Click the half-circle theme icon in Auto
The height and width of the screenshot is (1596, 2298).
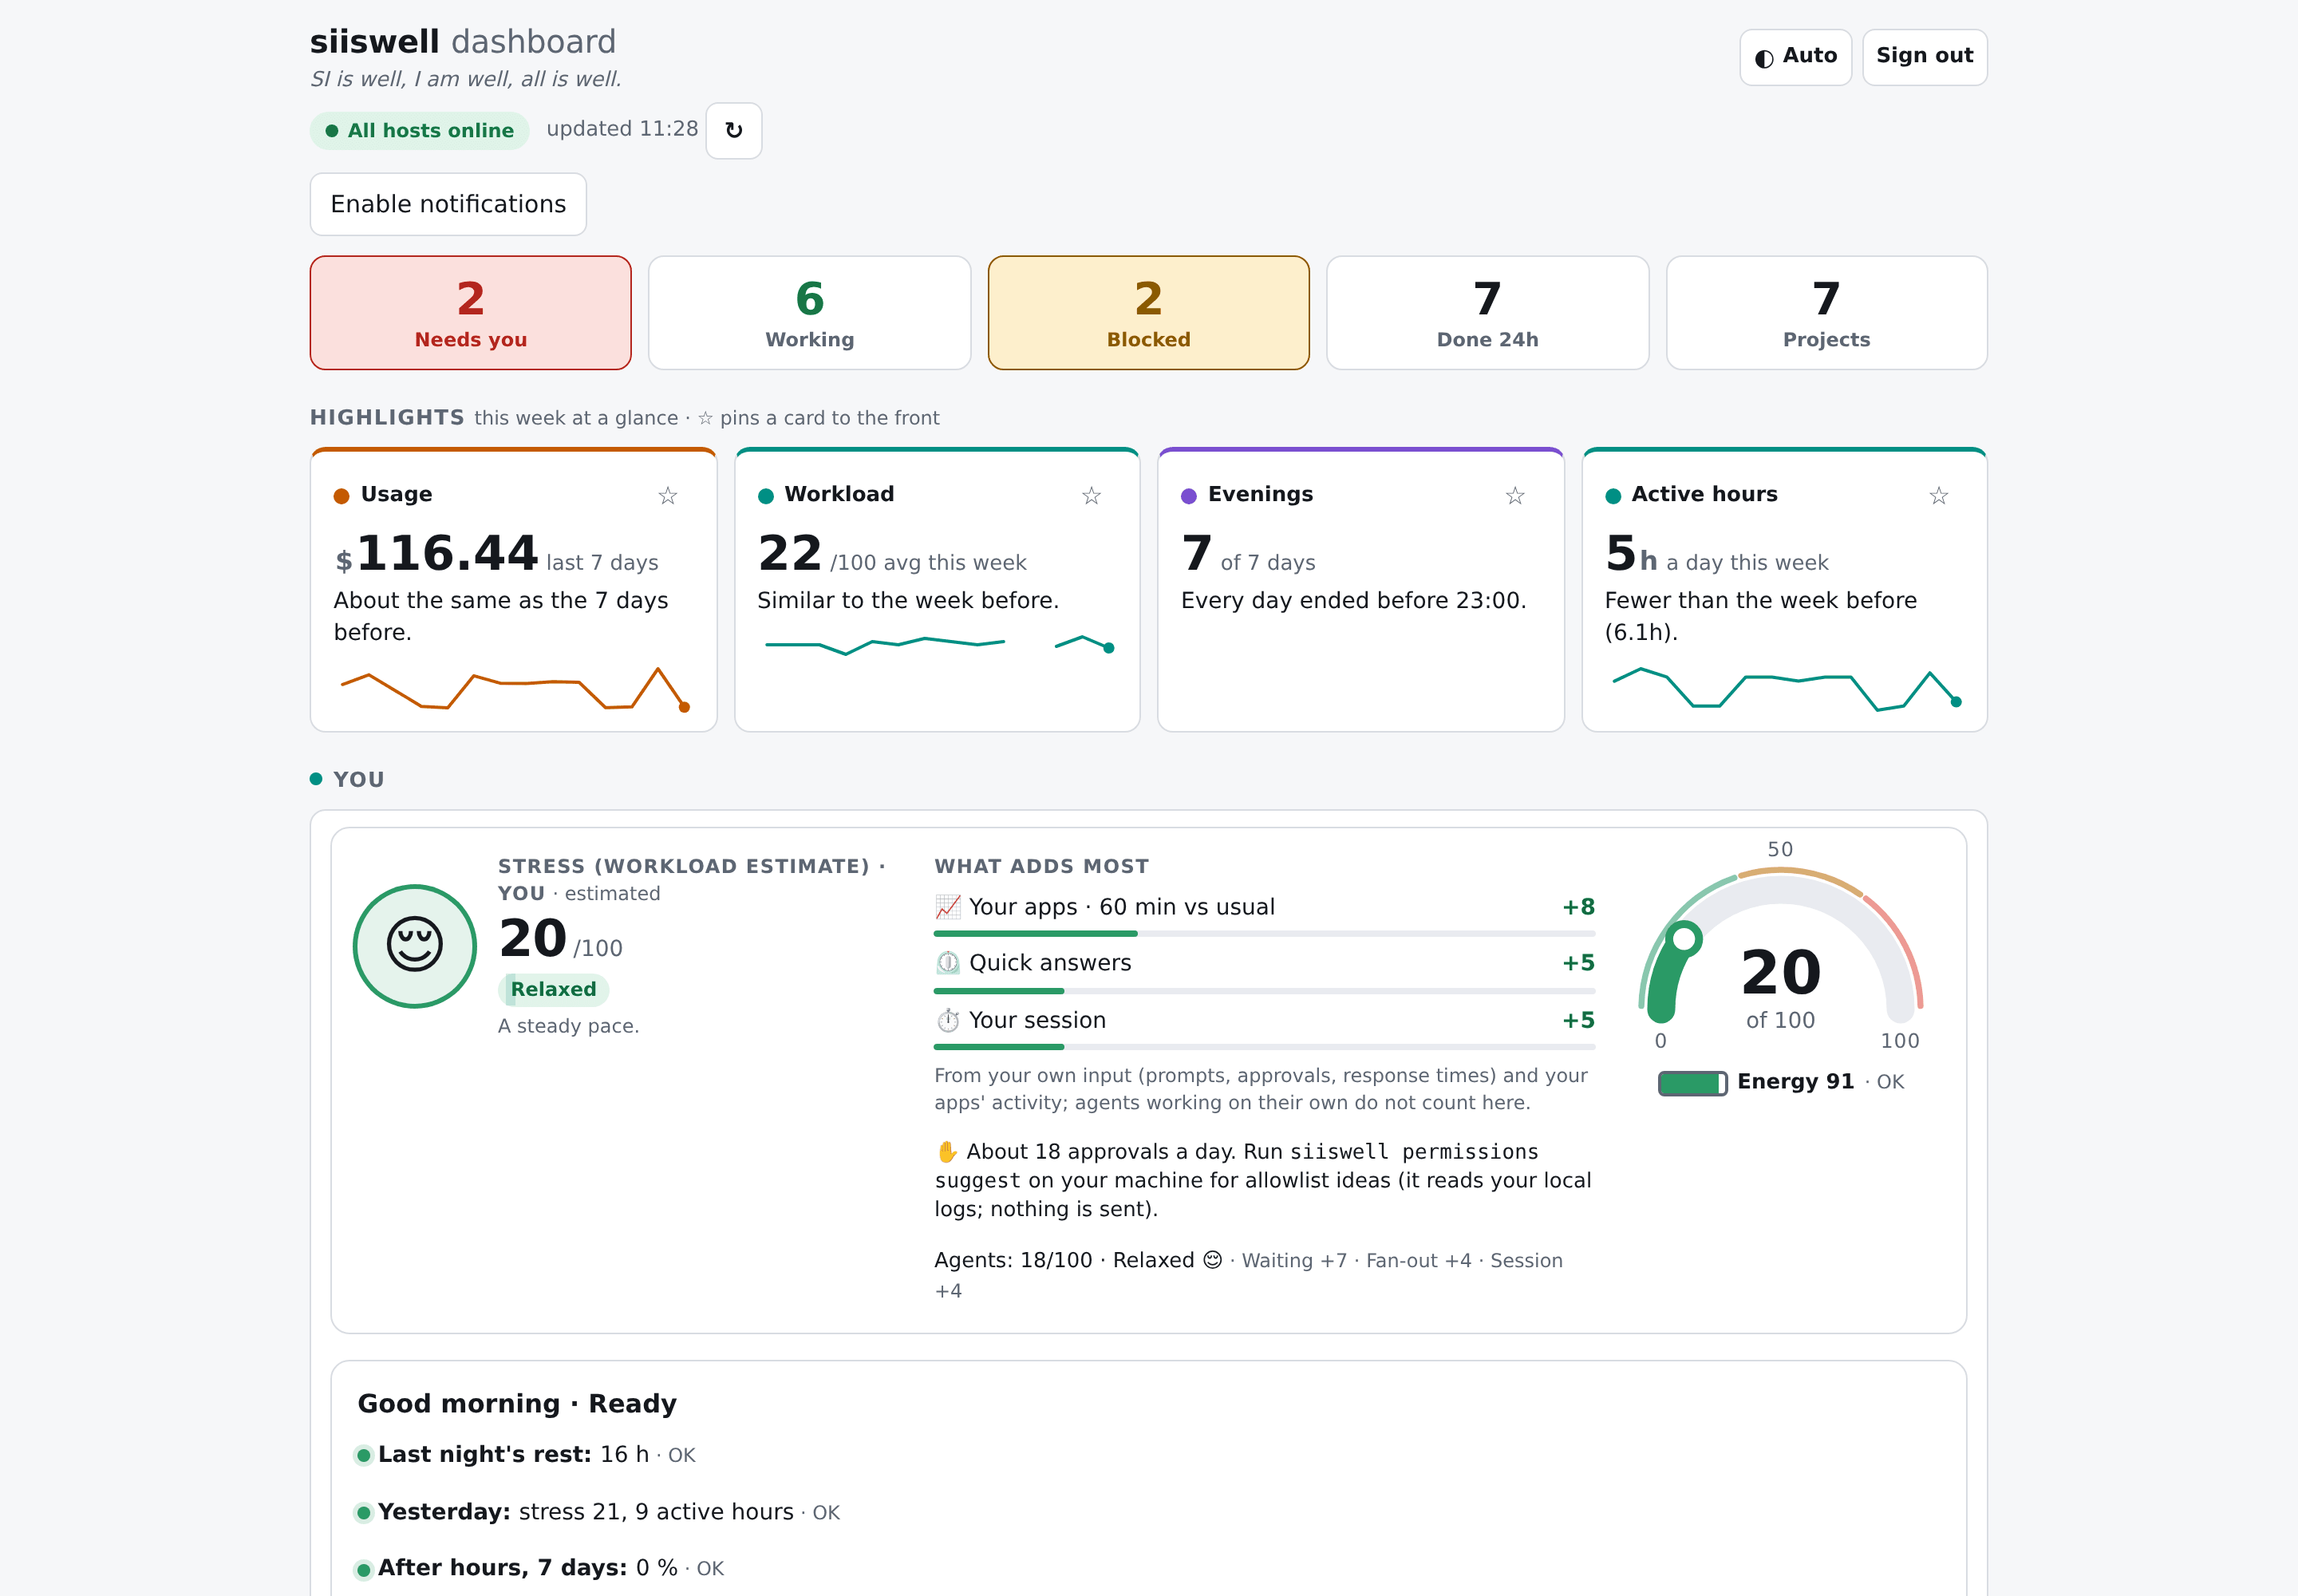(x=1764, y=58)
